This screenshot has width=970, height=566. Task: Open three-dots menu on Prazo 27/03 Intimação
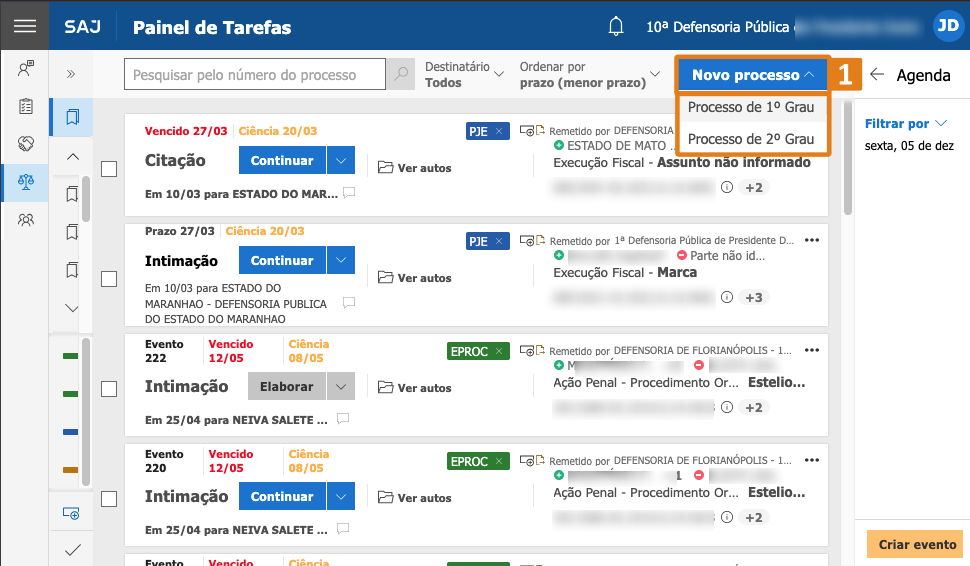[x=812, y=240]
